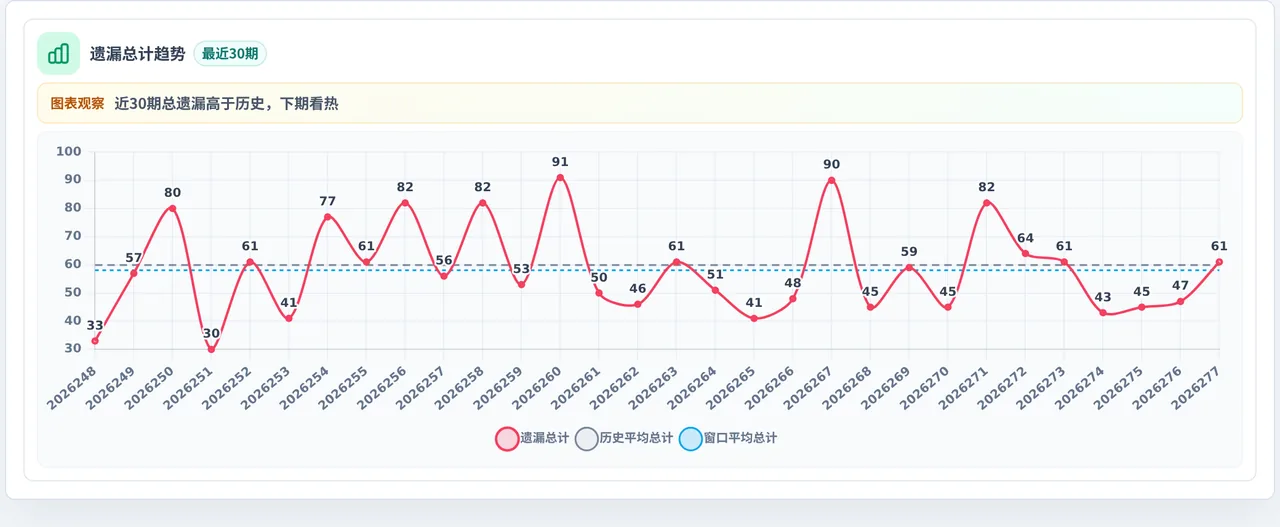Screen dimensions: 1280x527
Task: Click the x-axis label 2026252
Action: tap(227, 387)
